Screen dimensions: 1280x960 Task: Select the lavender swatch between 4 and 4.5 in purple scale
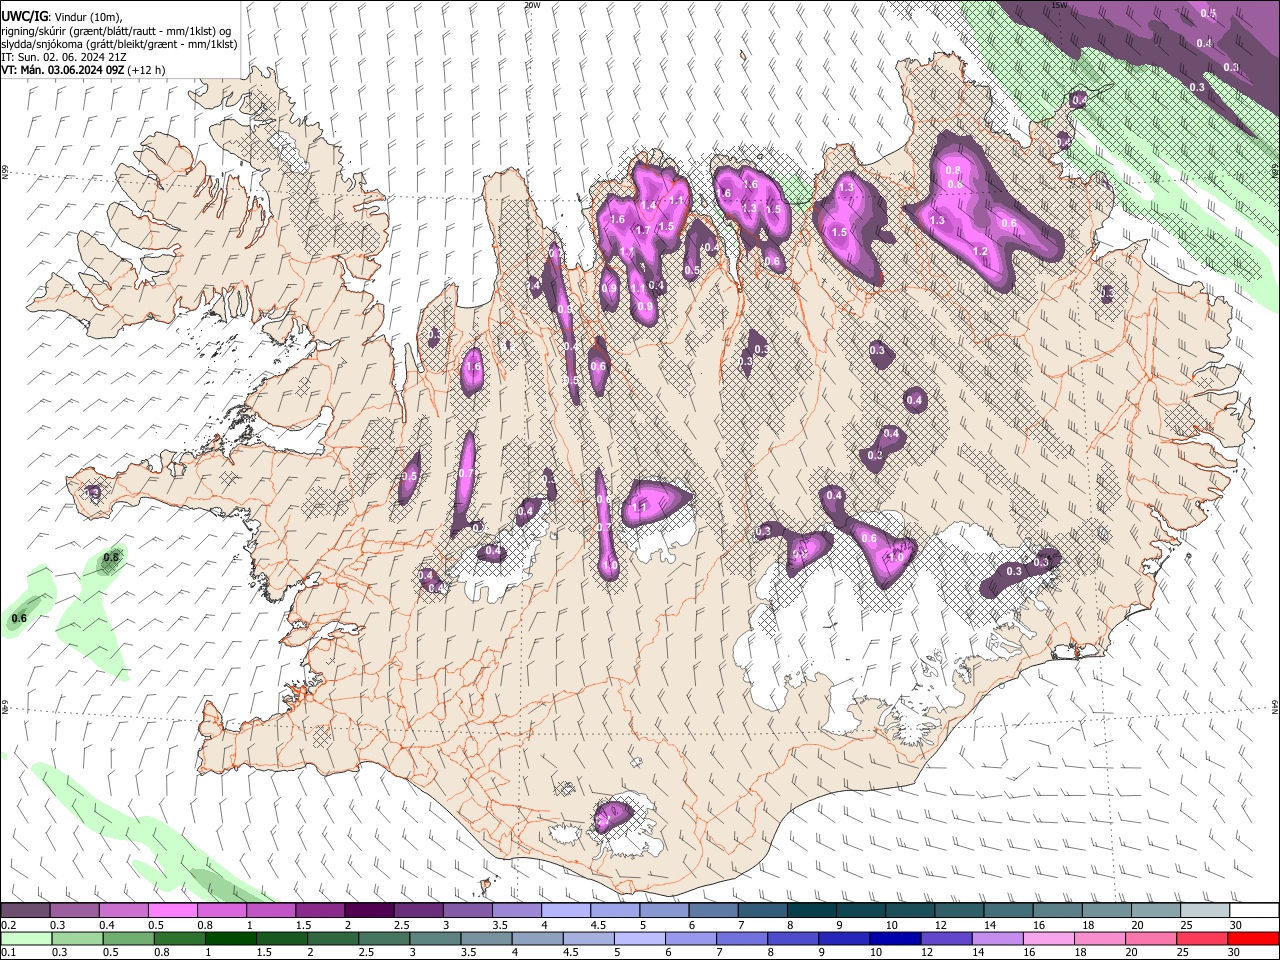[566, 911]
